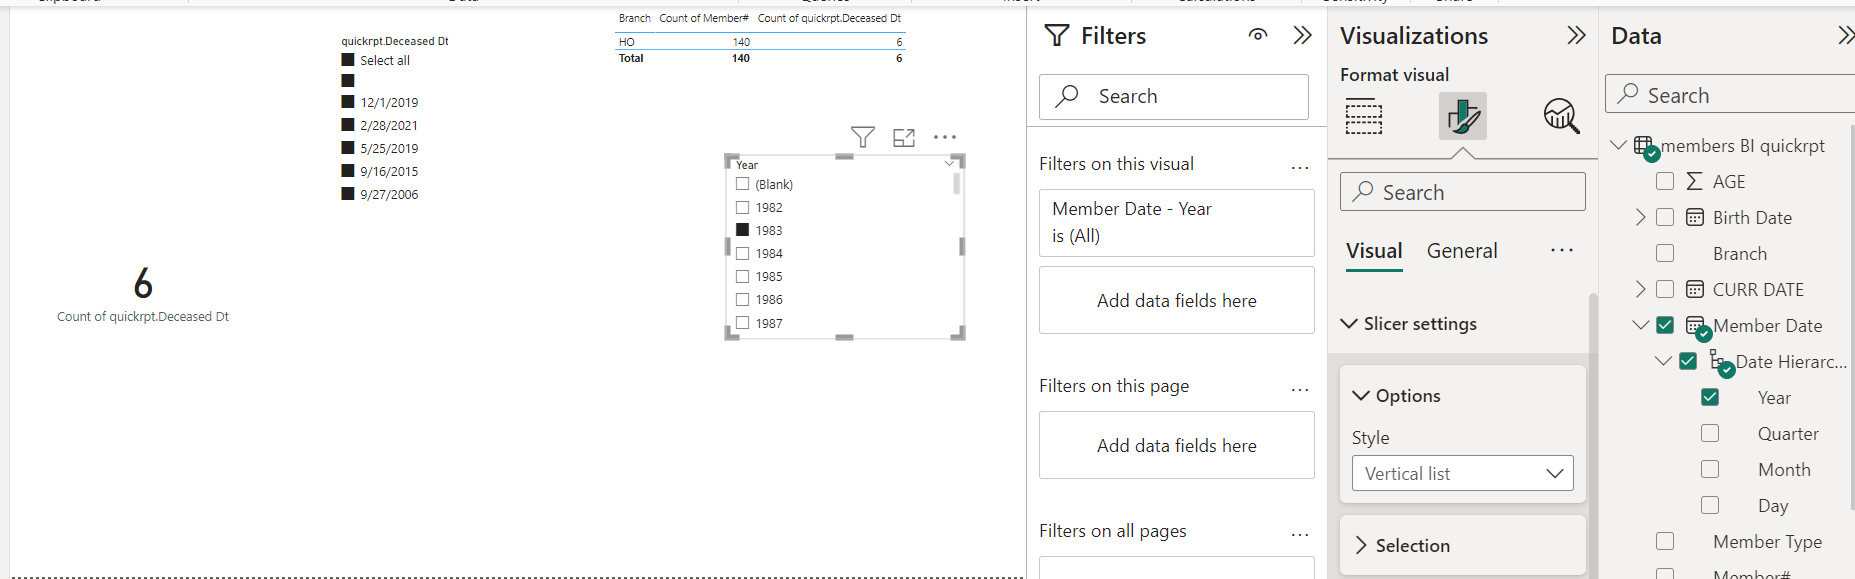This screenshot has width=1855, height=579.
Task: Collapse the Date Hierarchy node
Action: pos(1663,361)
